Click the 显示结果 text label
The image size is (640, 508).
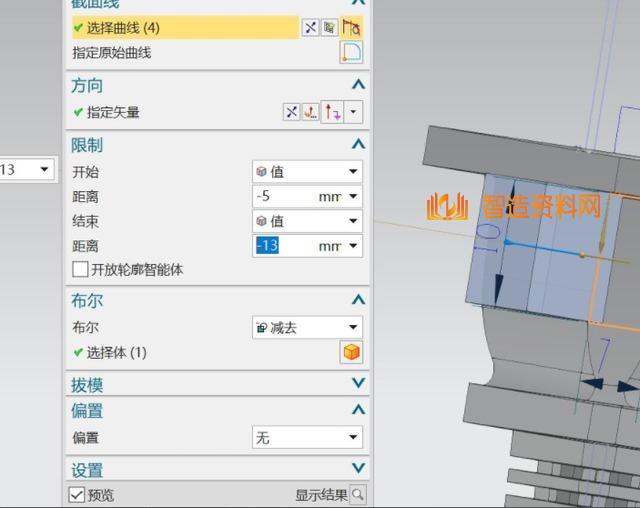point(321,495)
